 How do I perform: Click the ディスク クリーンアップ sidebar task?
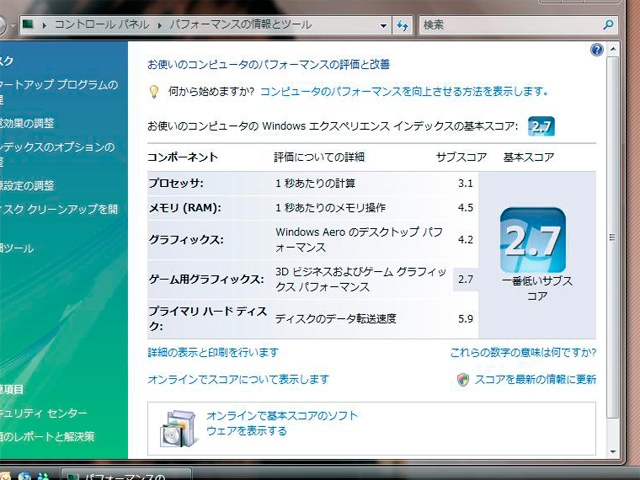tap(59, 209)
